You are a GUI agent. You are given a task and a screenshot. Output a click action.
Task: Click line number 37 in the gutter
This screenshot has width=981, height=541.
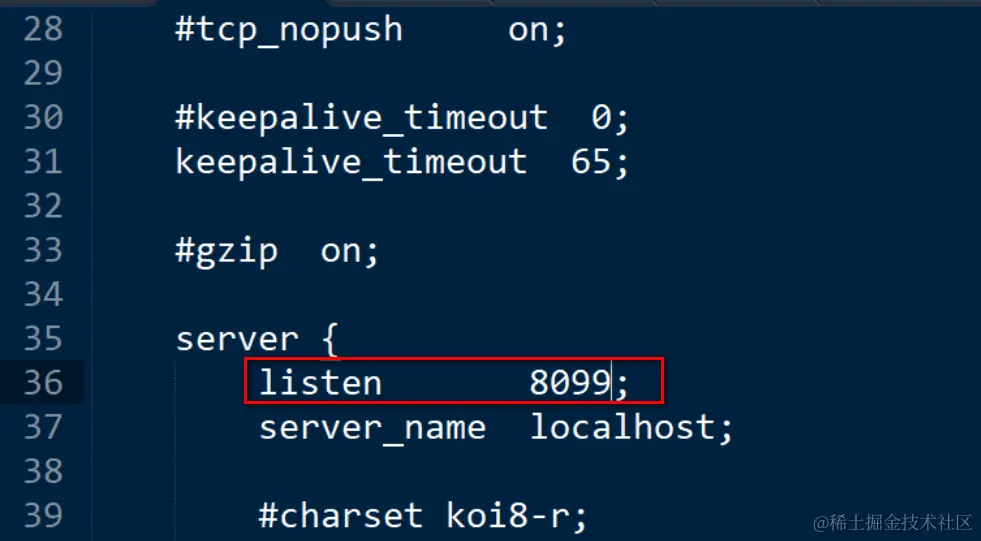43,427
